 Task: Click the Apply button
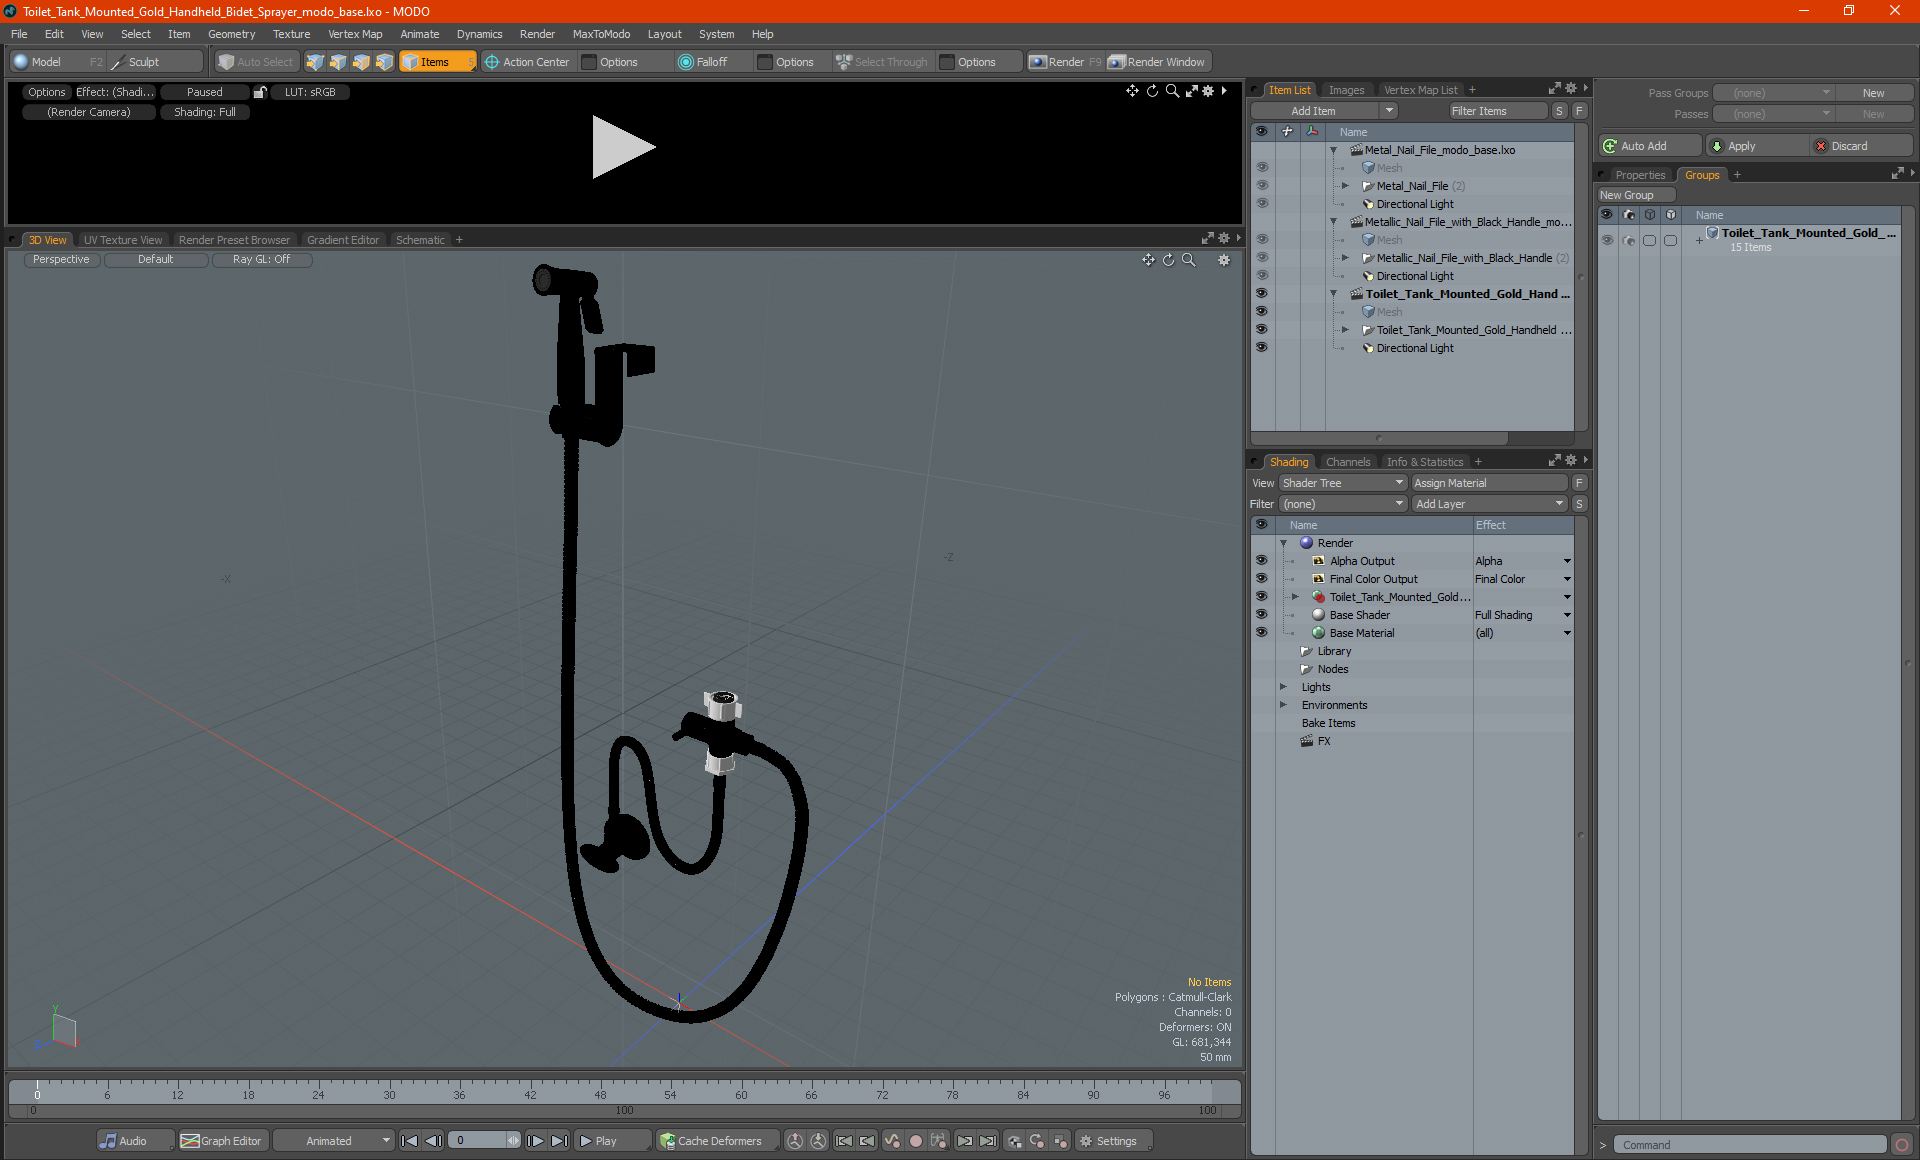click(1756, 146)
